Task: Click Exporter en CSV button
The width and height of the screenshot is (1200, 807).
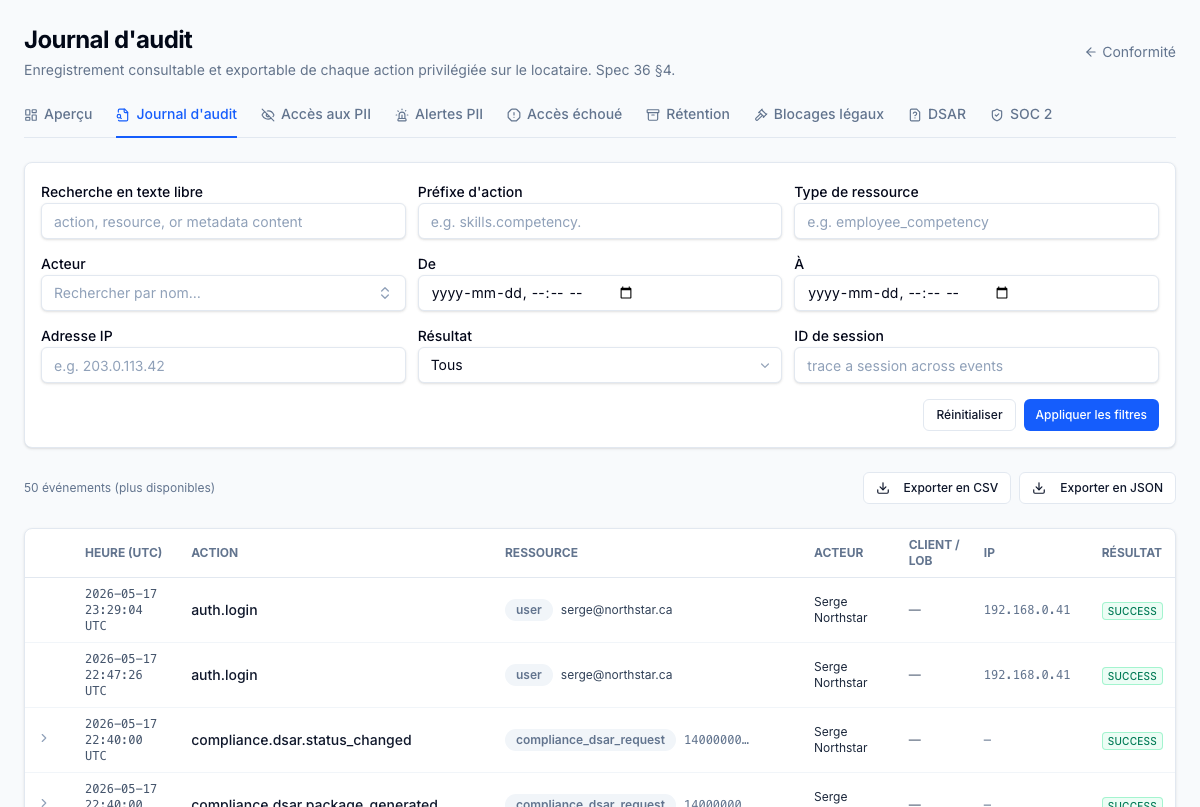Action: (937, 488)
